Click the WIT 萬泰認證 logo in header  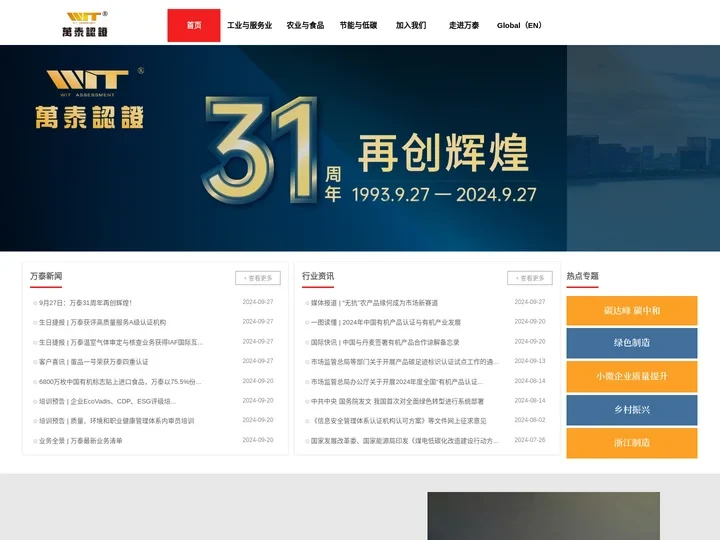[85, 24]
